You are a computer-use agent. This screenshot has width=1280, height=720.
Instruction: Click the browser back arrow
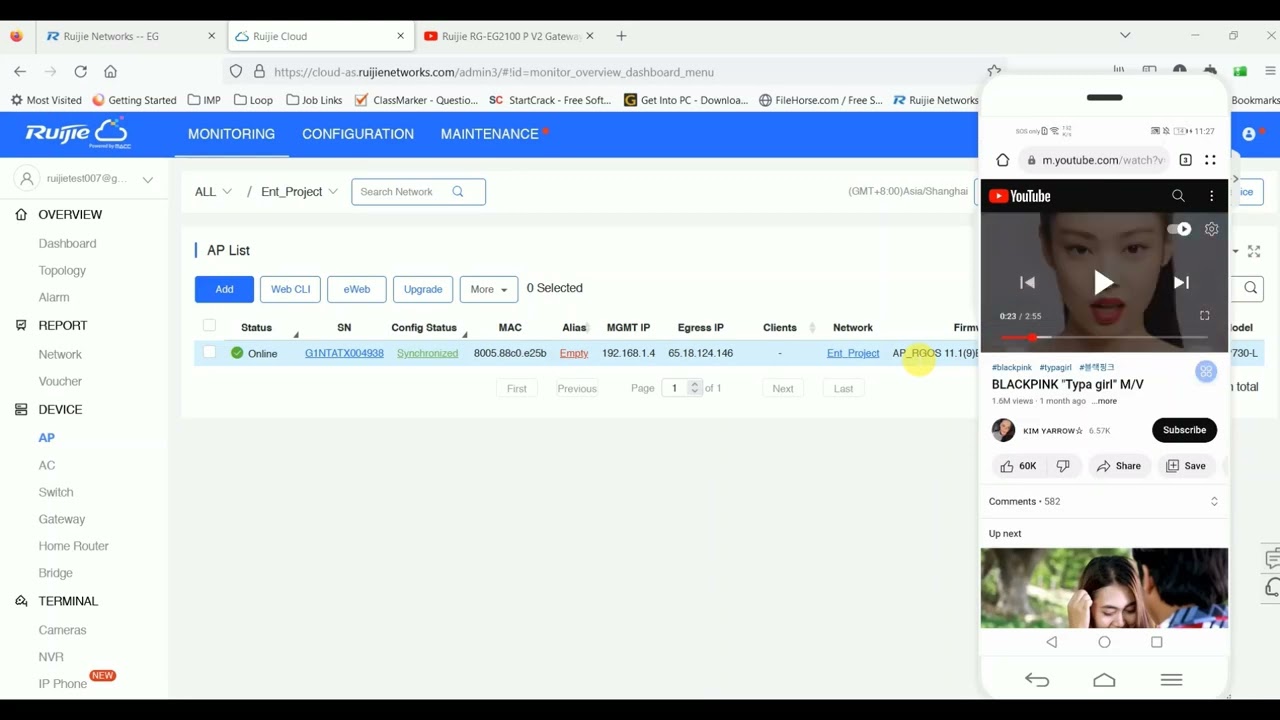point(20,72)
